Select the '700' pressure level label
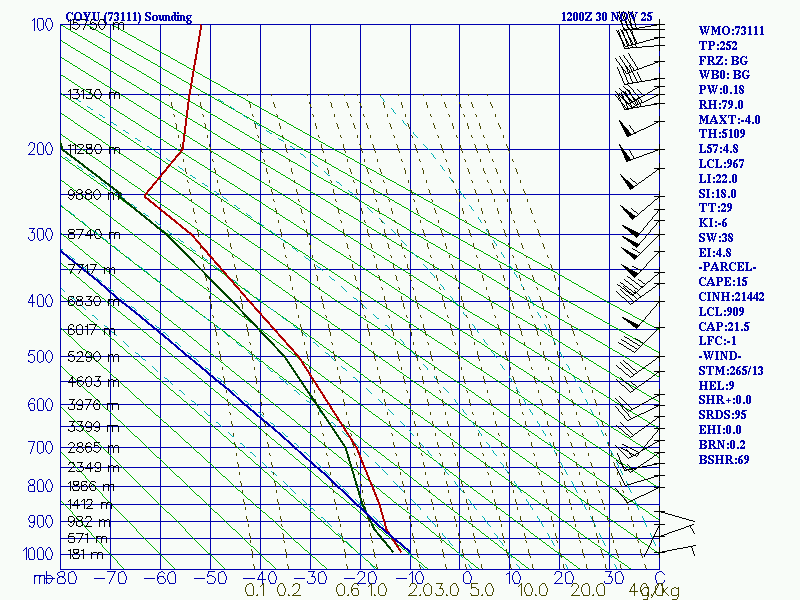Screen dimensions: 800x600 (40, 448)
